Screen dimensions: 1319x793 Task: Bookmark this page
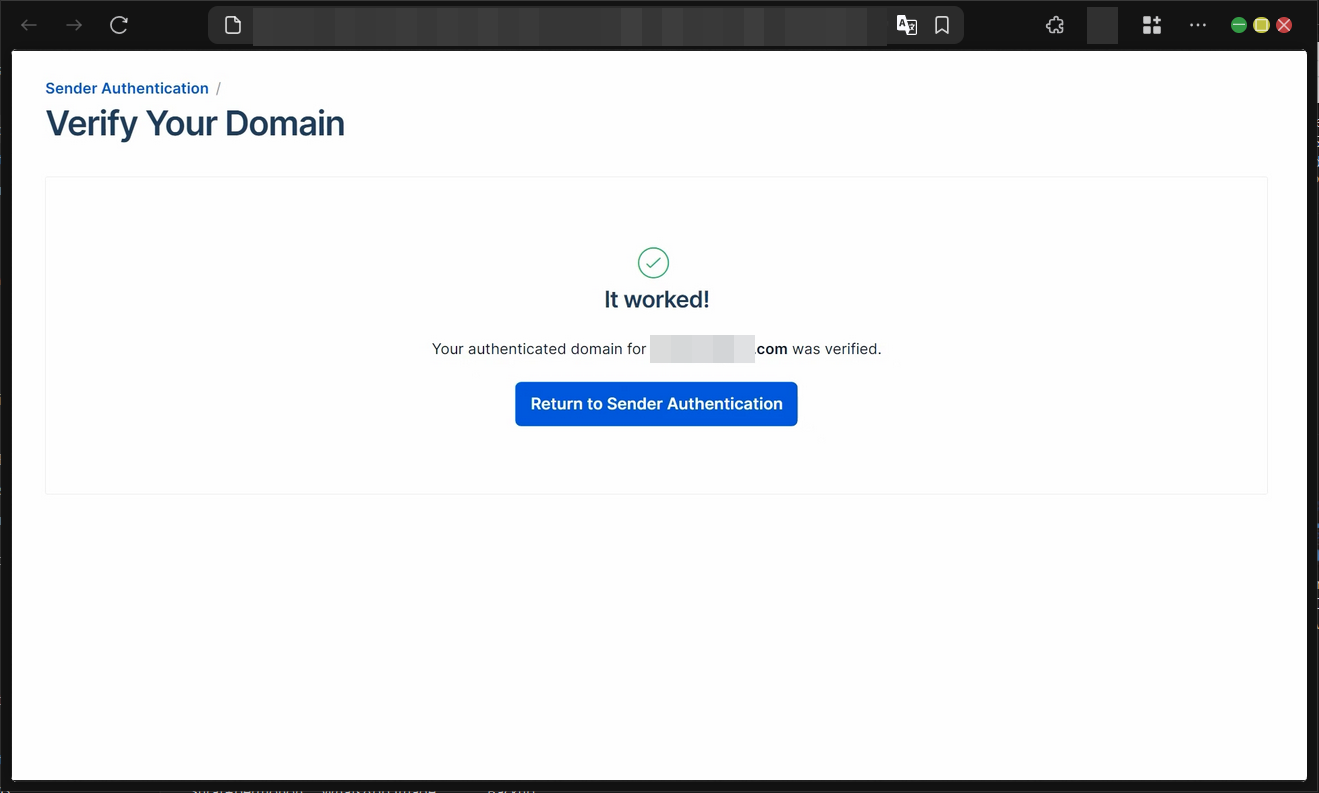point(941,25)
